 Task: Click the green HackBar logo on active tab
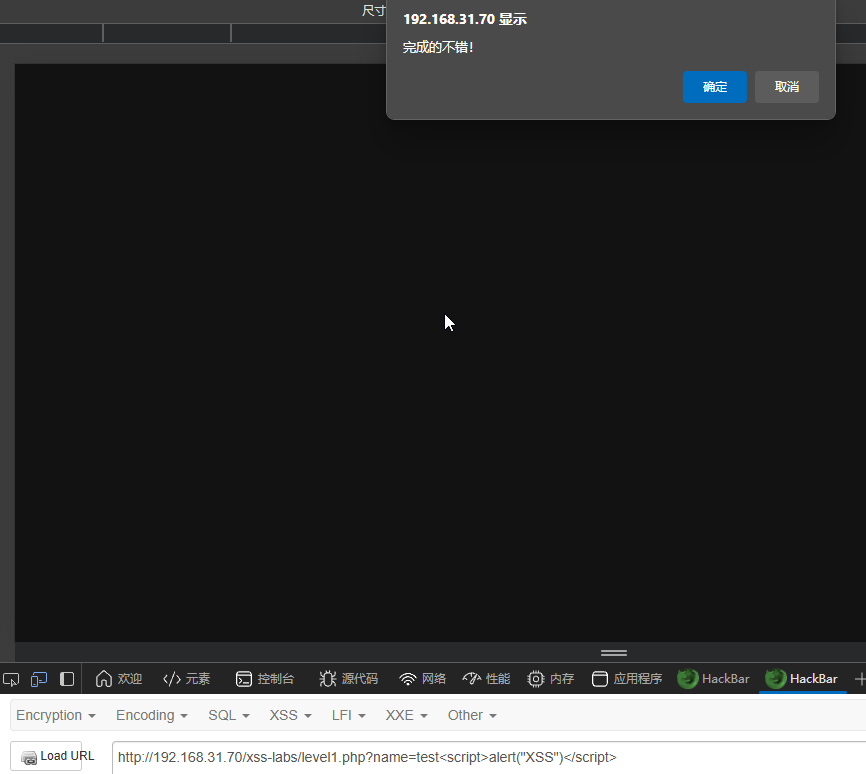[776, 679]
